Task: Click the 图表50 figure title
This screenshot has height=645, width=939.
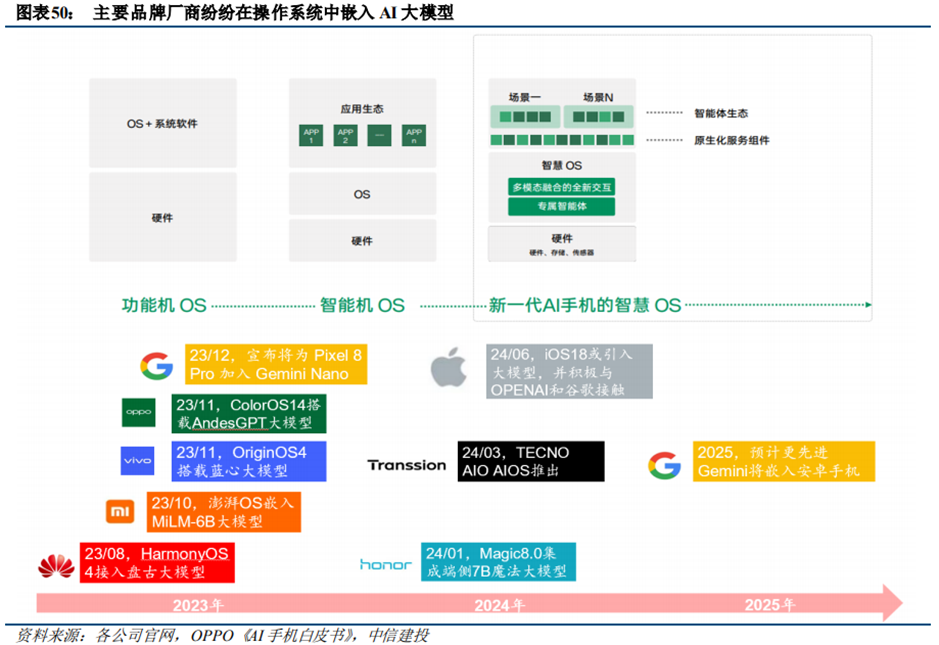Action: pos(234,12)
